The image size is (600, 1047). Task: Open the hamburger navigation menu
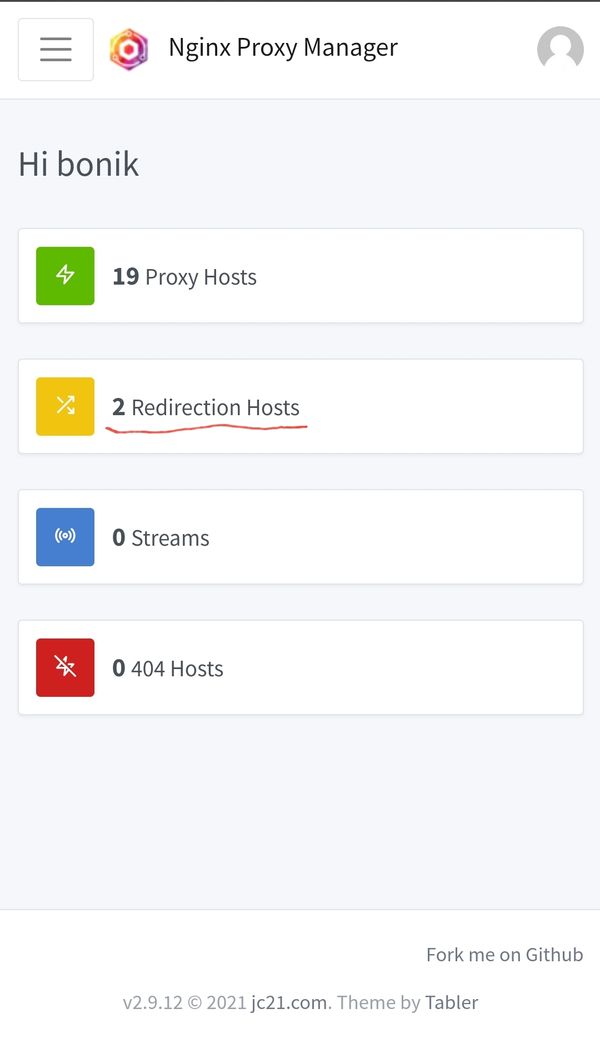point(55,49)
